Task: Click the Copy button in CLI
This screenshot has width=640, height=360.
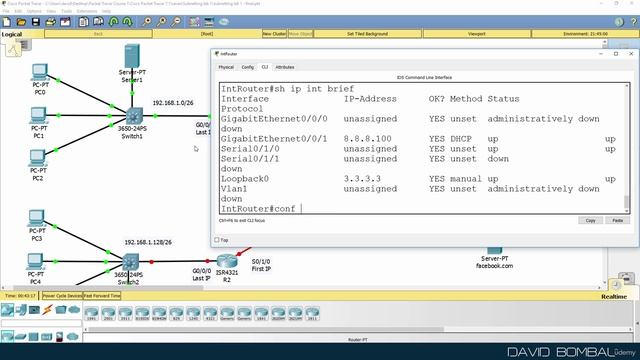Action: click(x=590, y=220)
